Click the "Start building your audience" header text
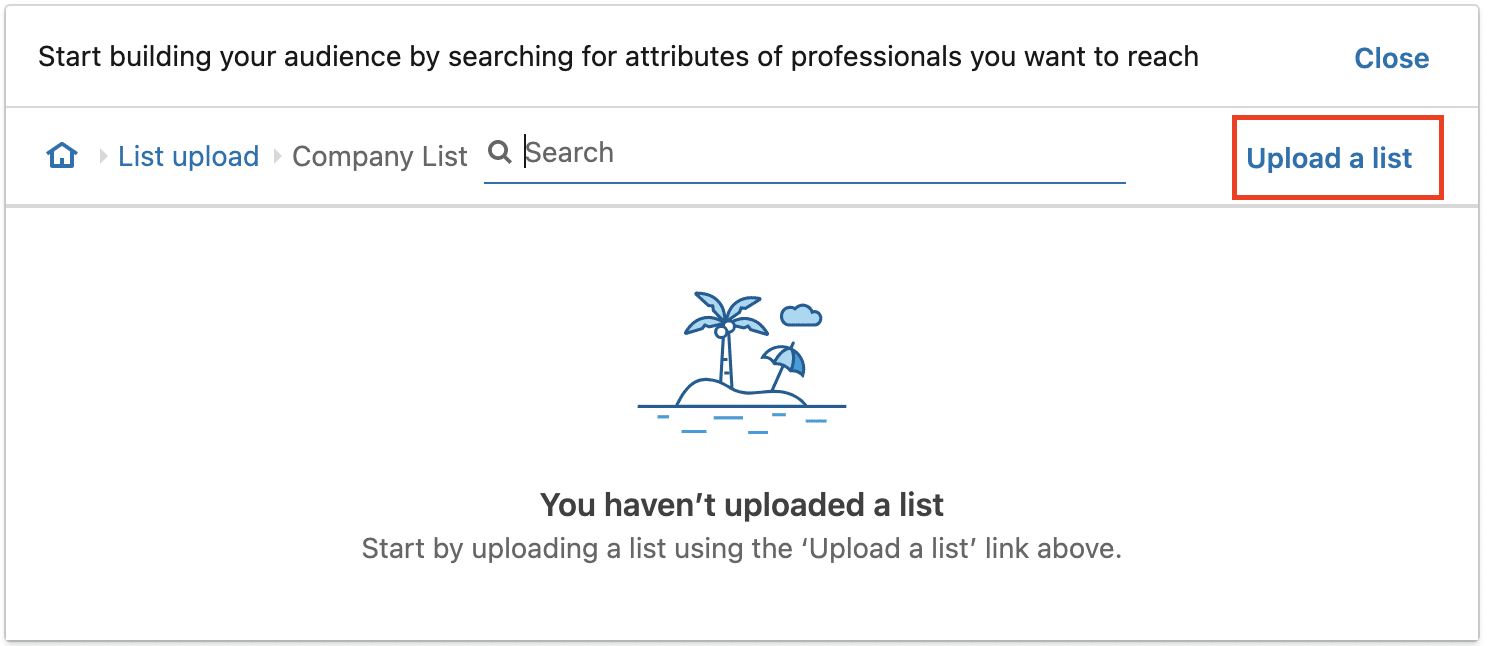Image resolution: width=1490 pixels, height=646 pixels. pos(618,57)
